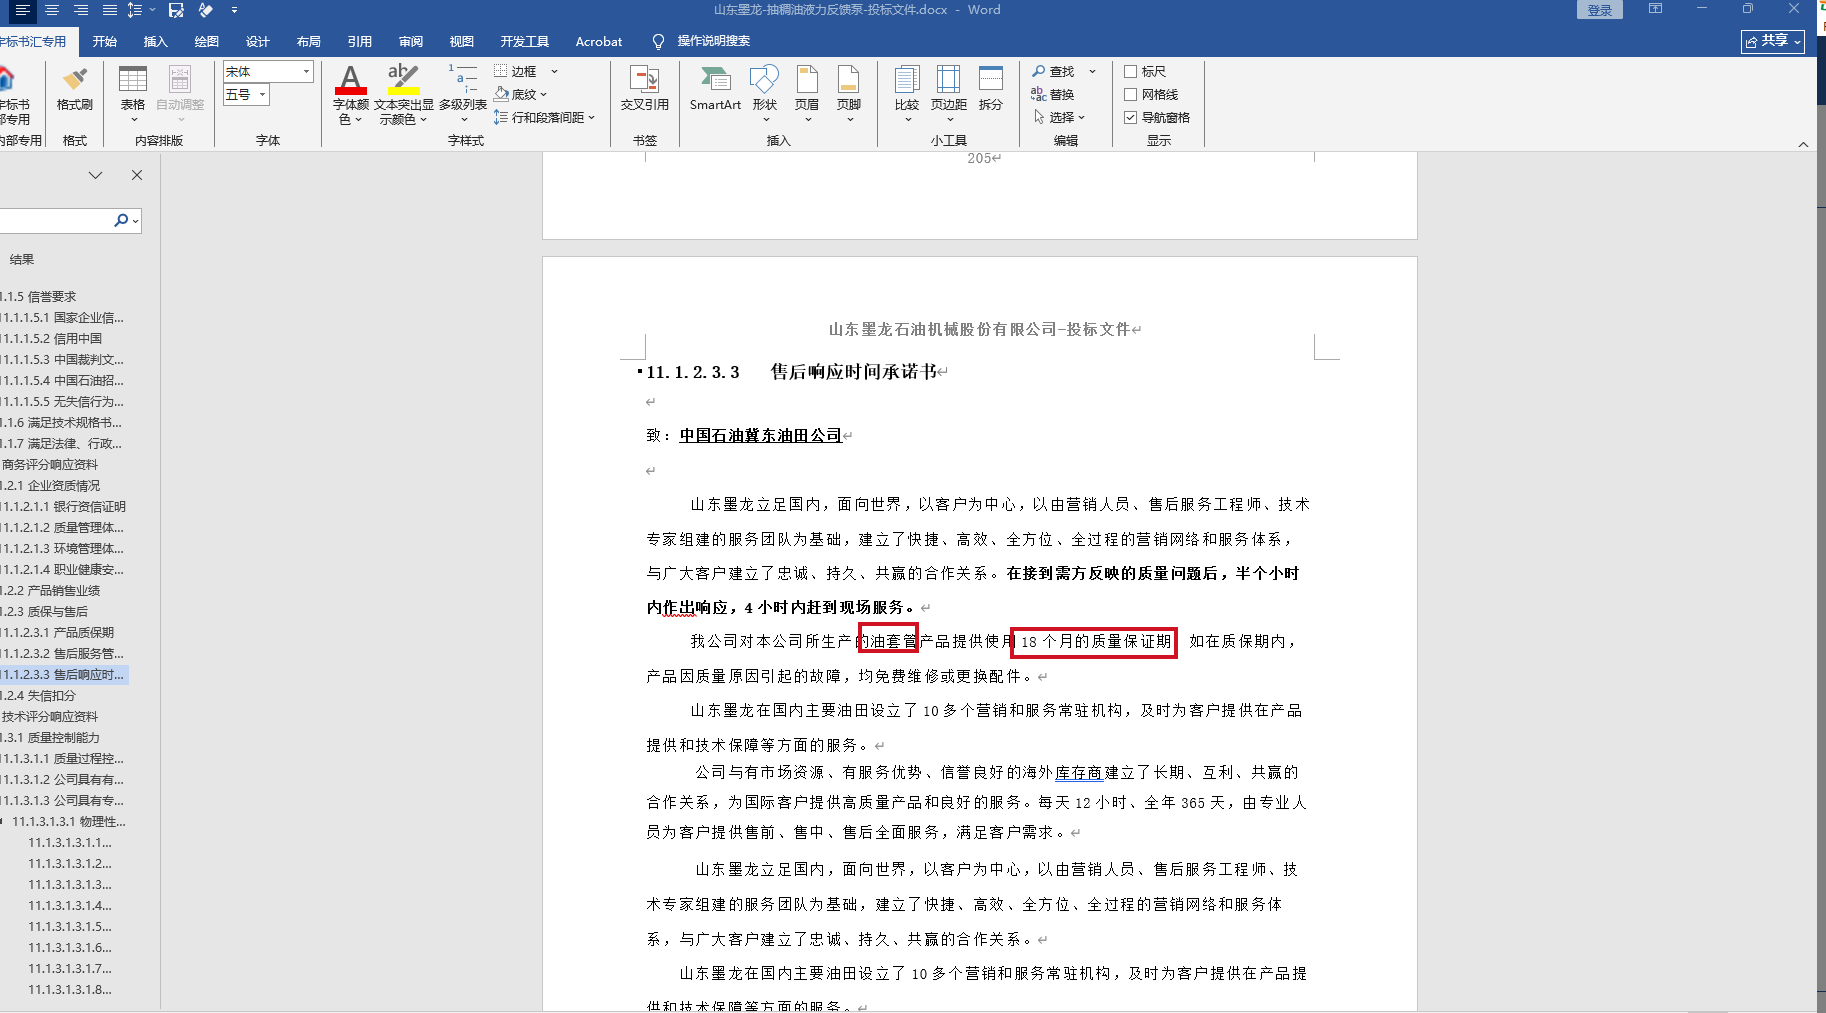This screenshot has height=1013, width=1826.
Task: Open the 开发工具 Developer tab
Action: (x=525, y=41)
